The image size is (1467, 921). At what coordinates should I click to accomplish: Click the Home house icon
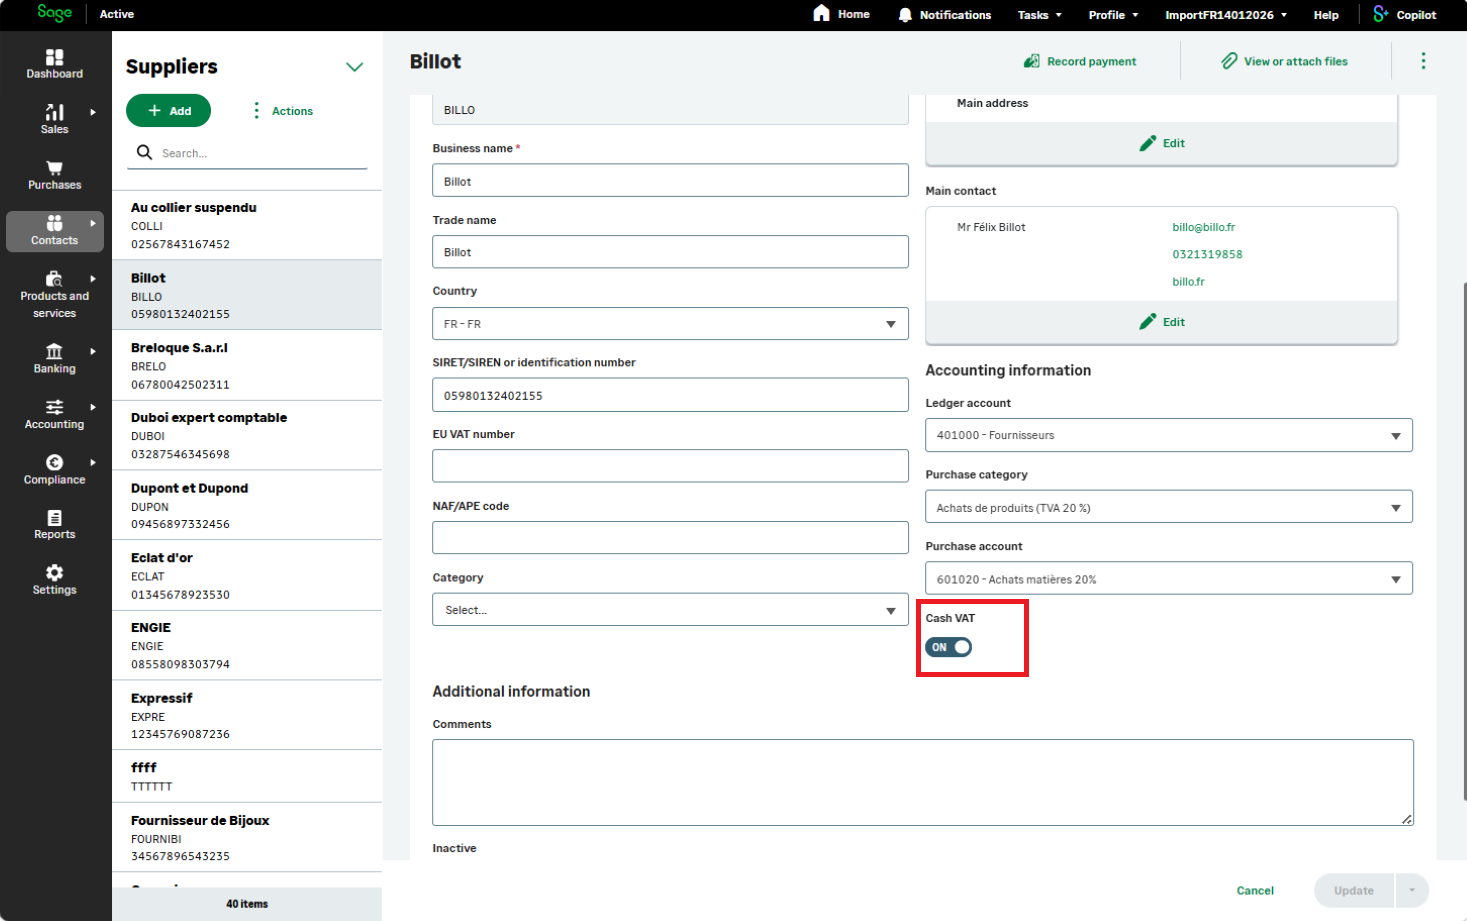point(821,13)
